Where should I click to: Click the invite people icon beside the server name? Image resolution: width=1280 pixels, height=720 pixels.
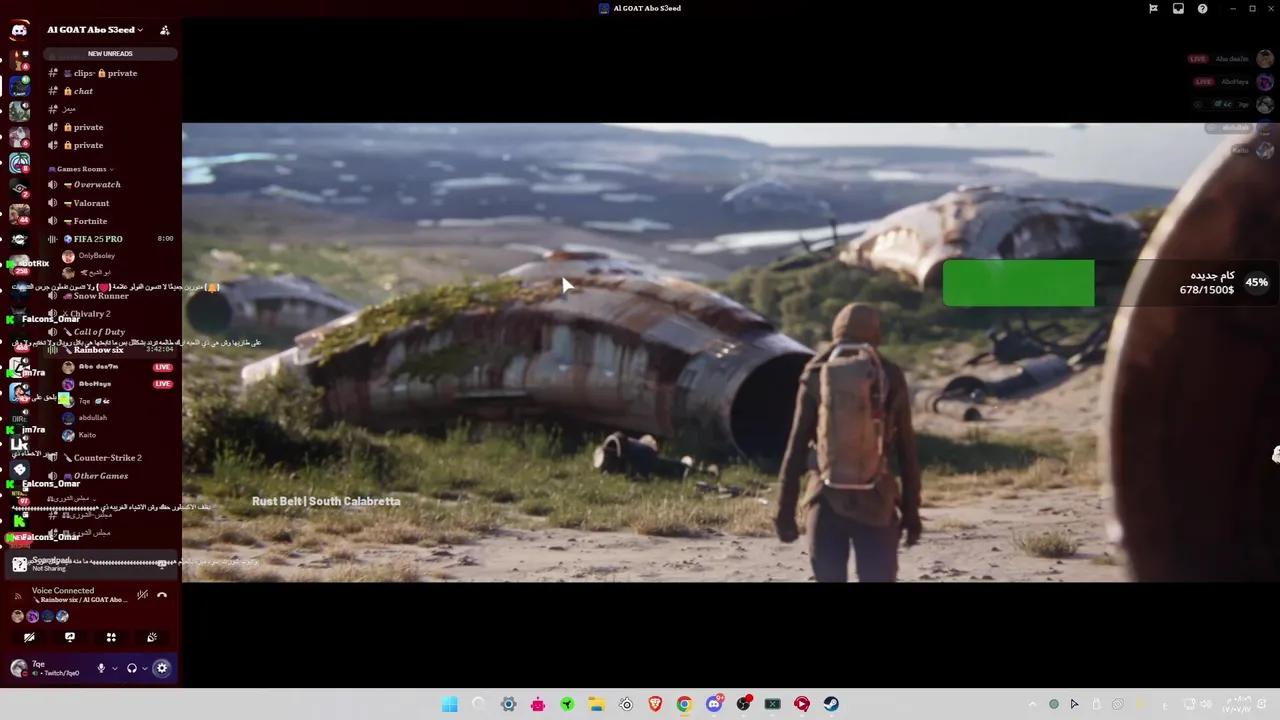tap(165, 30)
